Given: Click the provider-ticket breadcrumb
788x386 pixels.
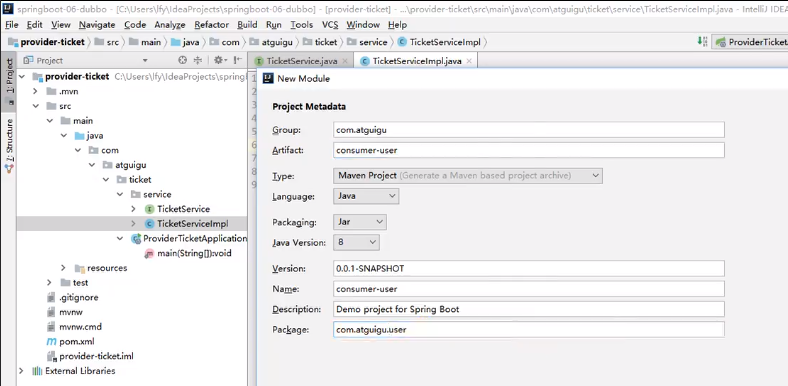Looking at the screenshot, I should [x=46, y=42].
